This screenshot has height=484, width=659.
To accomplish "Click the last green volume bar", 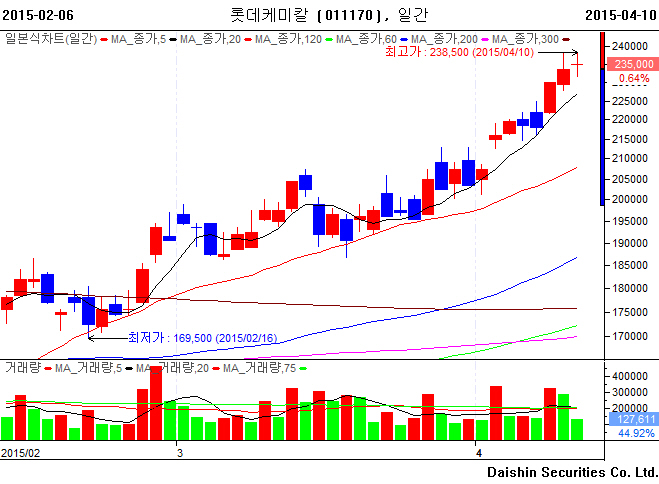I will (577, 429).
